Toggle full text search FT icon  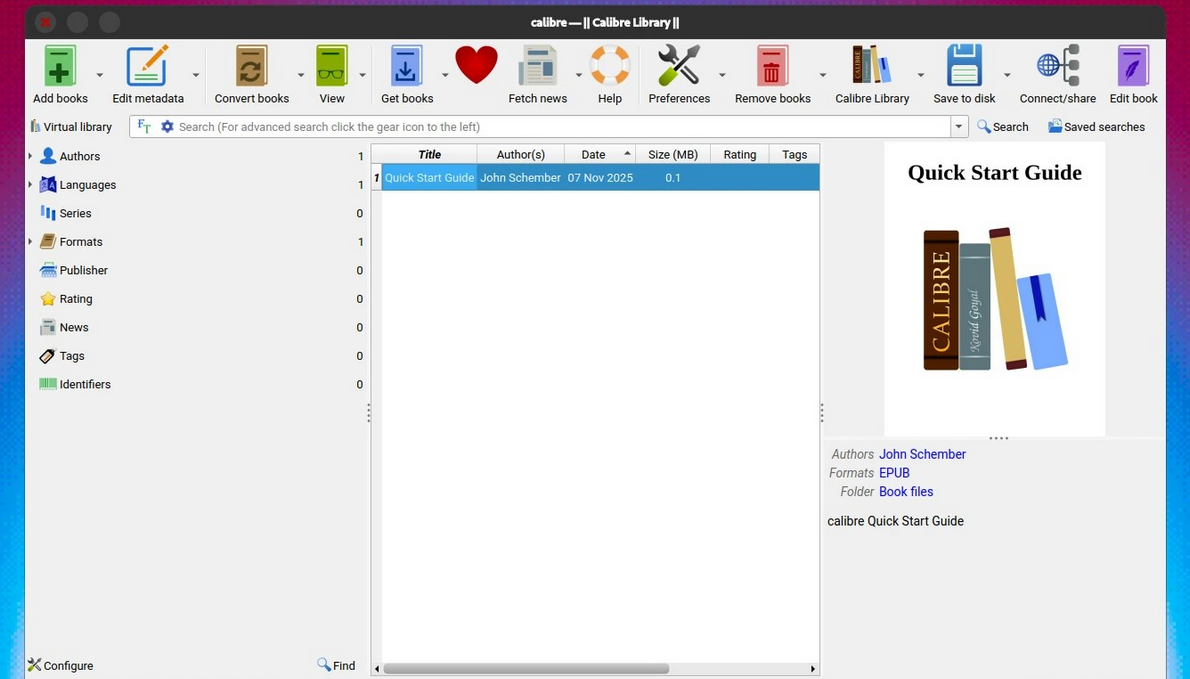click(x=144, y=127)
